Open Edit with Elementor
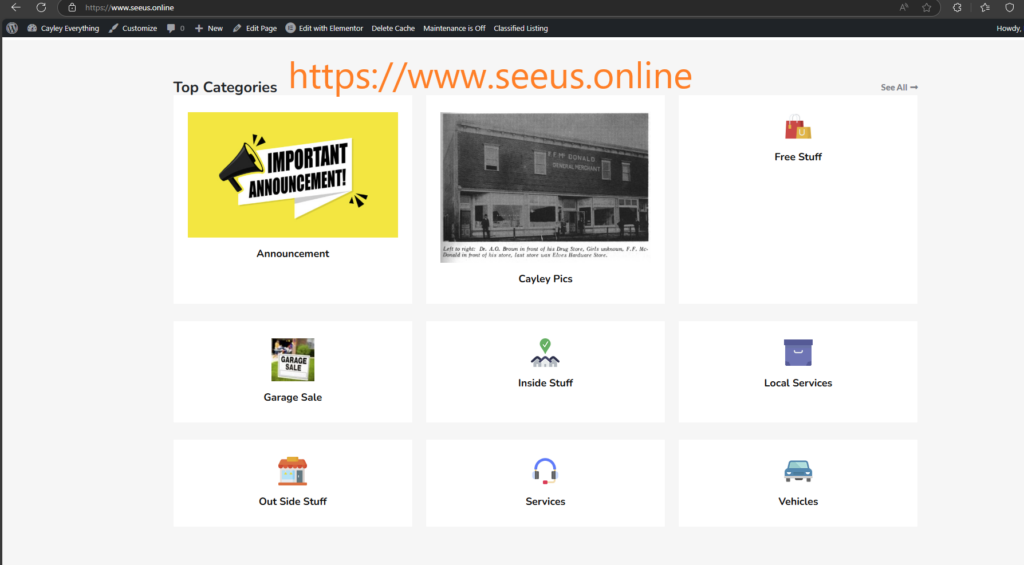This screenshot has width=1024, height=565. [324, 28]
